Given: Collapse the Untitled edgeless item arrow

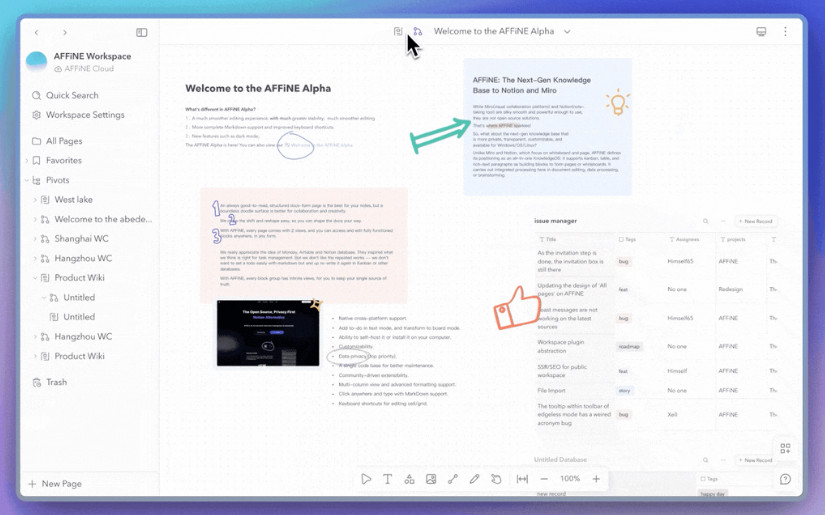Looking at the screenshot, I should pos(44,298).
